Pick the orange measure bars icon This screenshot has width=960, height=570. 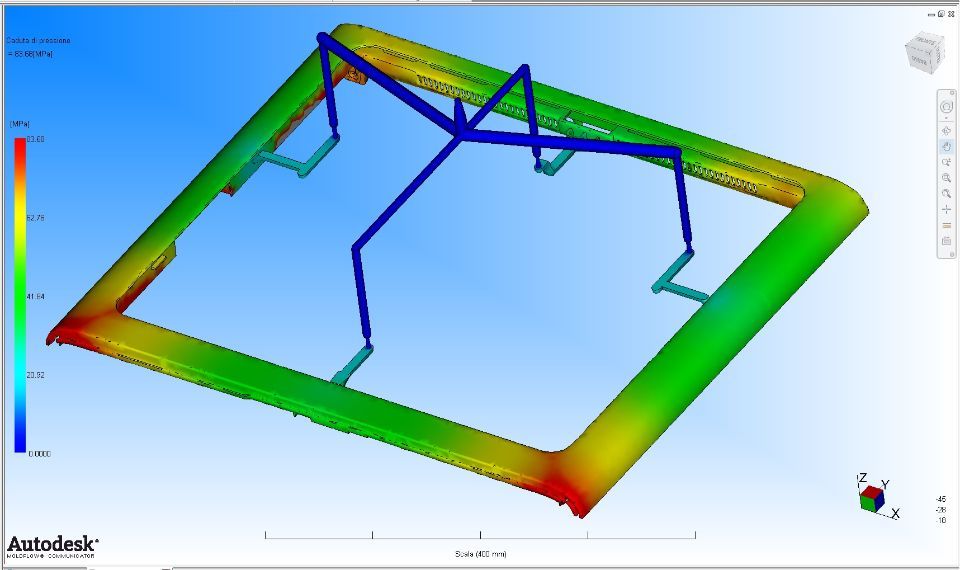[946, 226]
